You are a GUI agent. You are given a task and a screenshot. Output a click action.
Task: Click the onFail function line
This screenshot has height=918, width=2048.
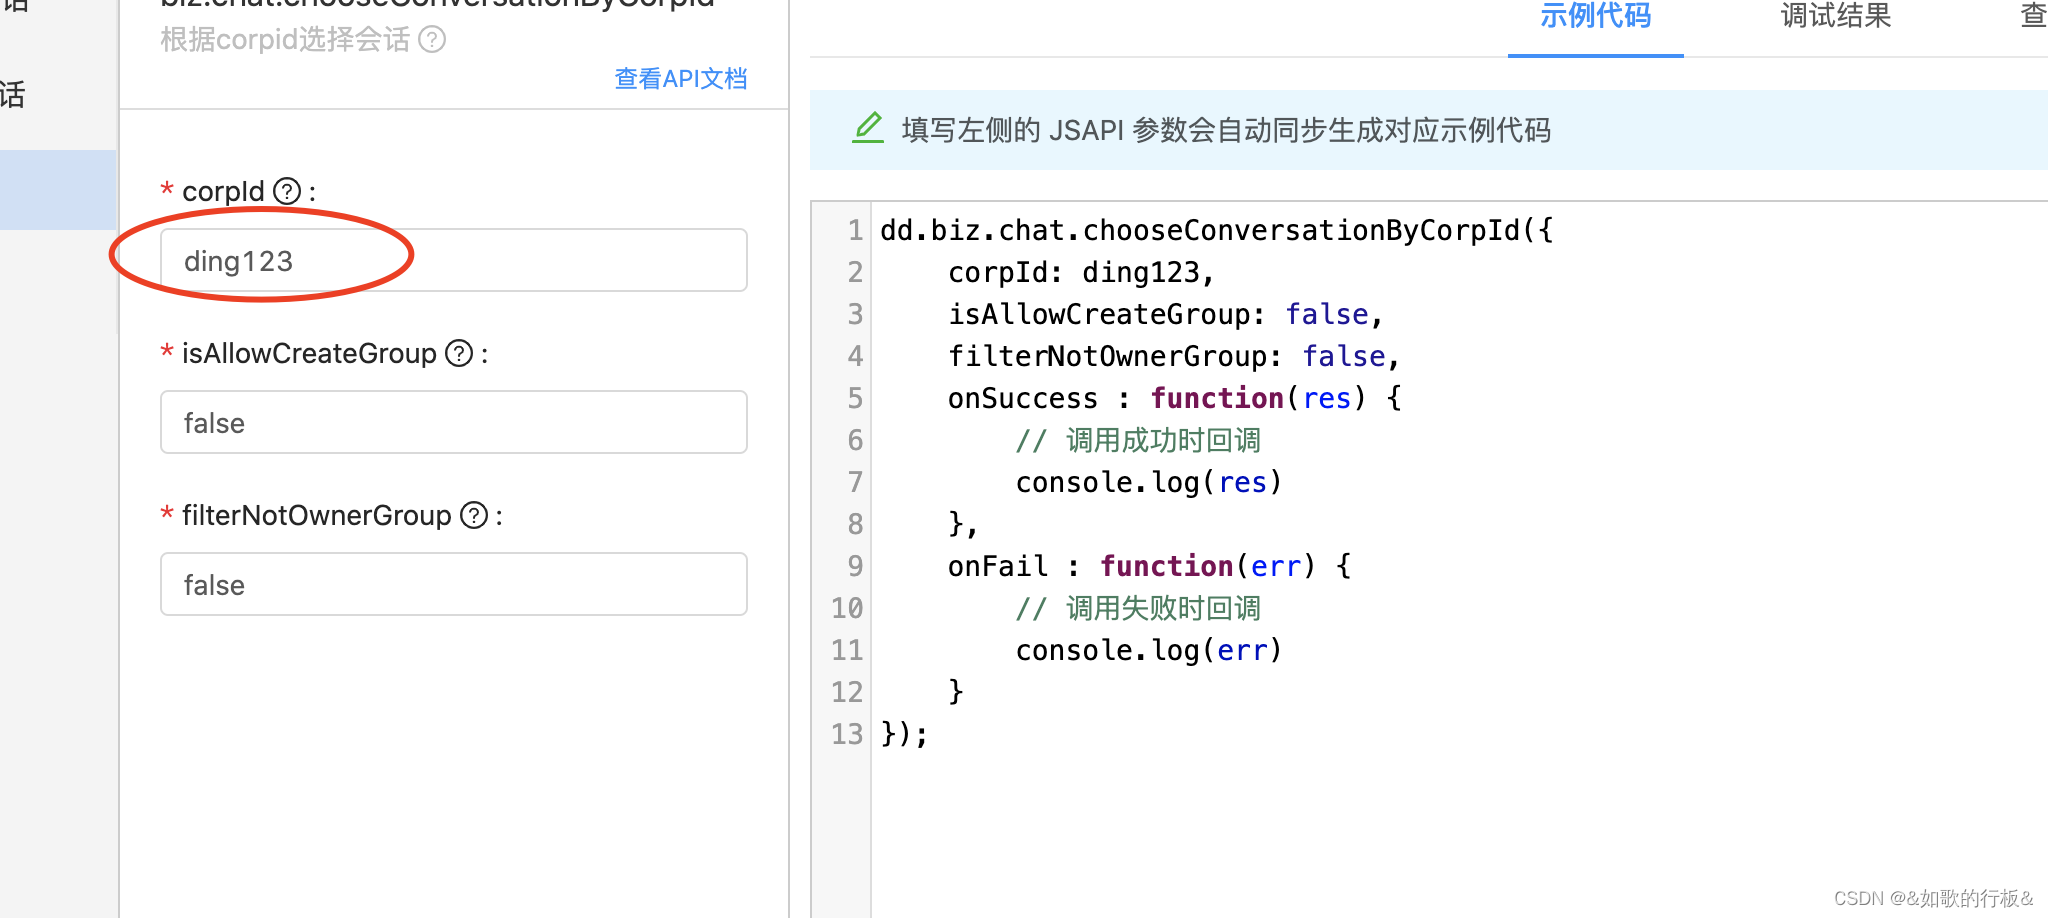1150,566
